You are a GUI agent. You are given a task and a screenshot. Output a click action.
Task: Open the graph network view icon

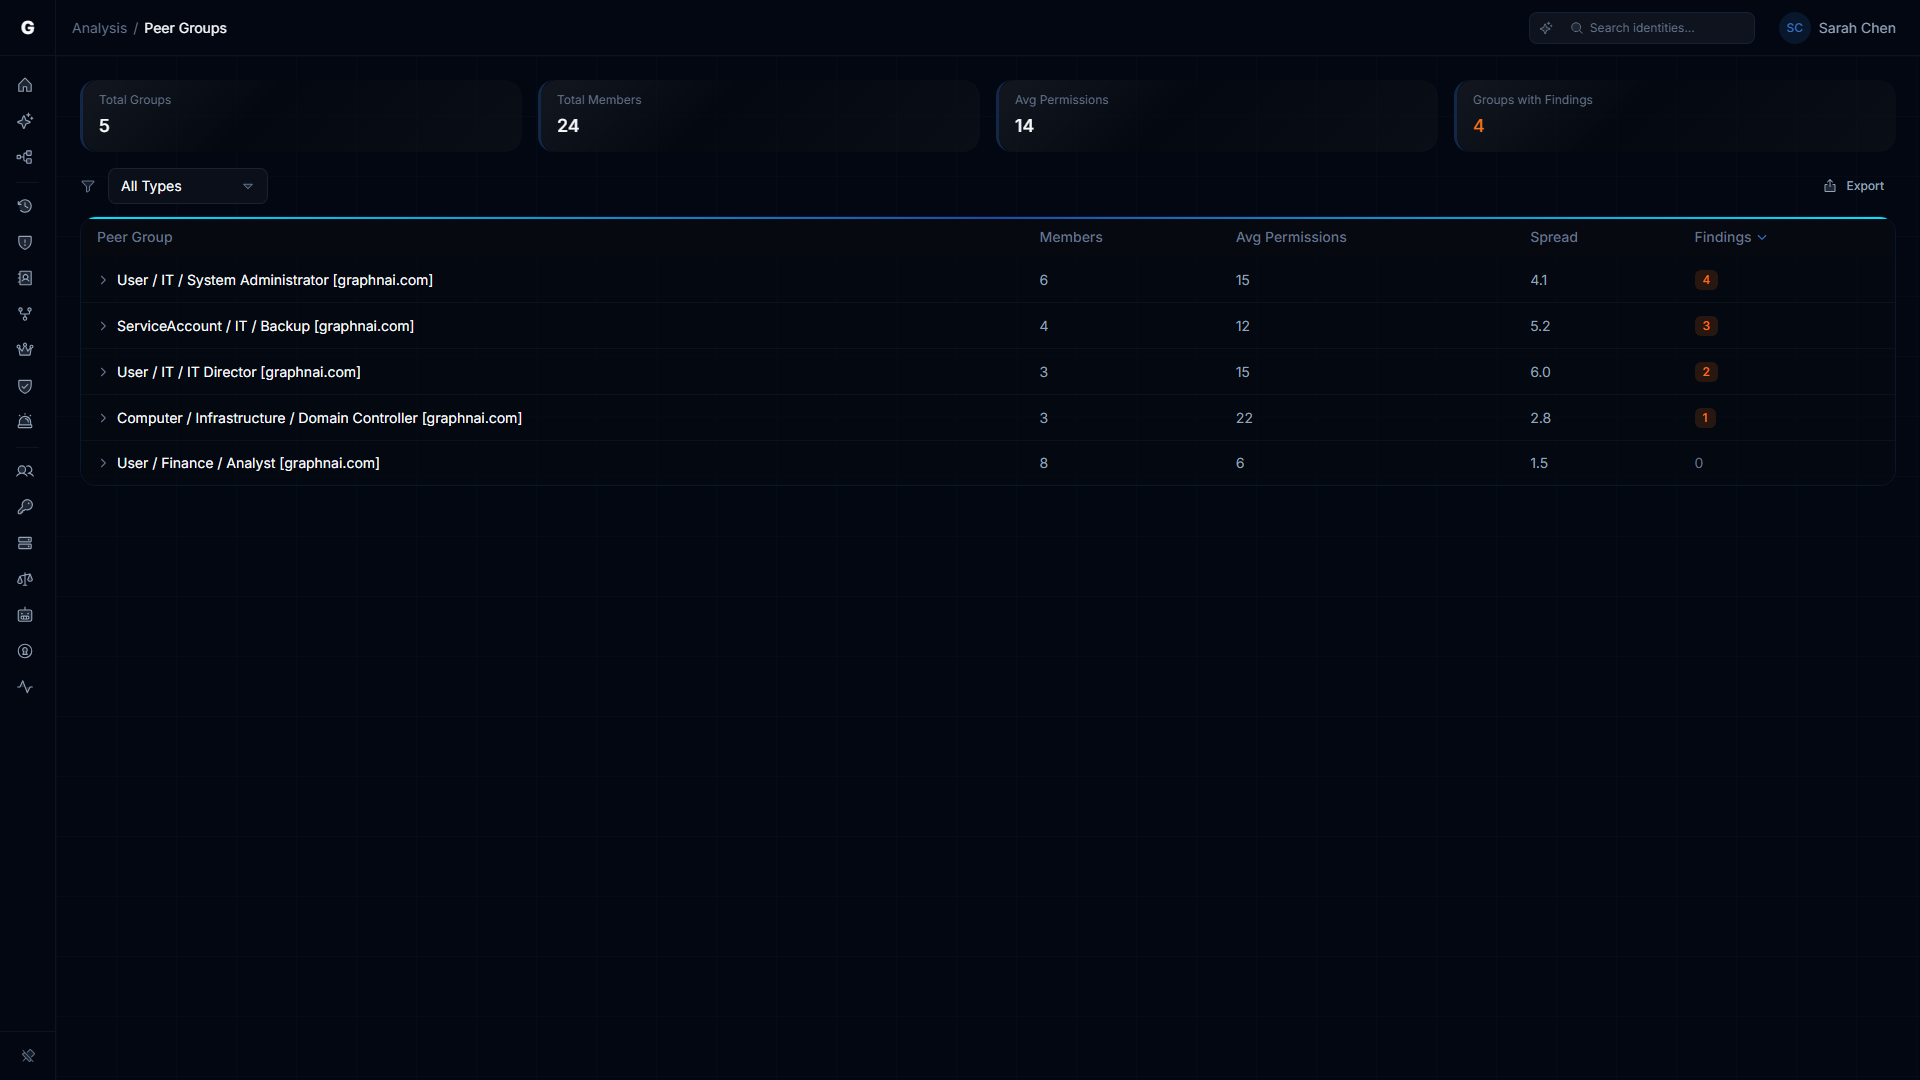[25, 157]
